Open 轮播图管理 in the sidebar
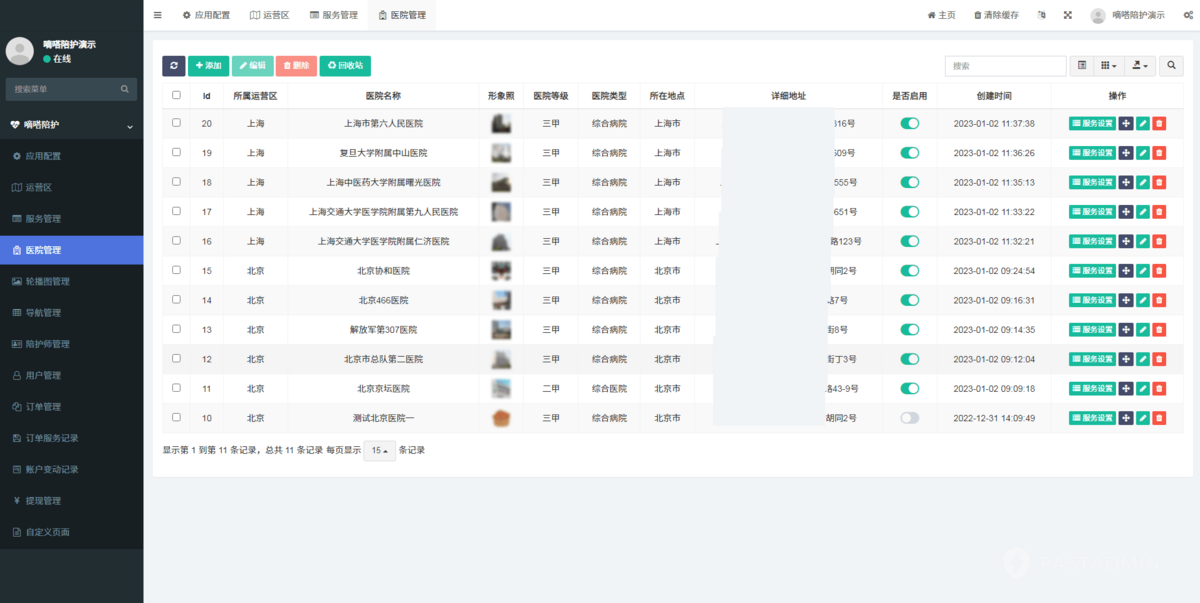The image size is (1200, 603). tap(72, 281)
